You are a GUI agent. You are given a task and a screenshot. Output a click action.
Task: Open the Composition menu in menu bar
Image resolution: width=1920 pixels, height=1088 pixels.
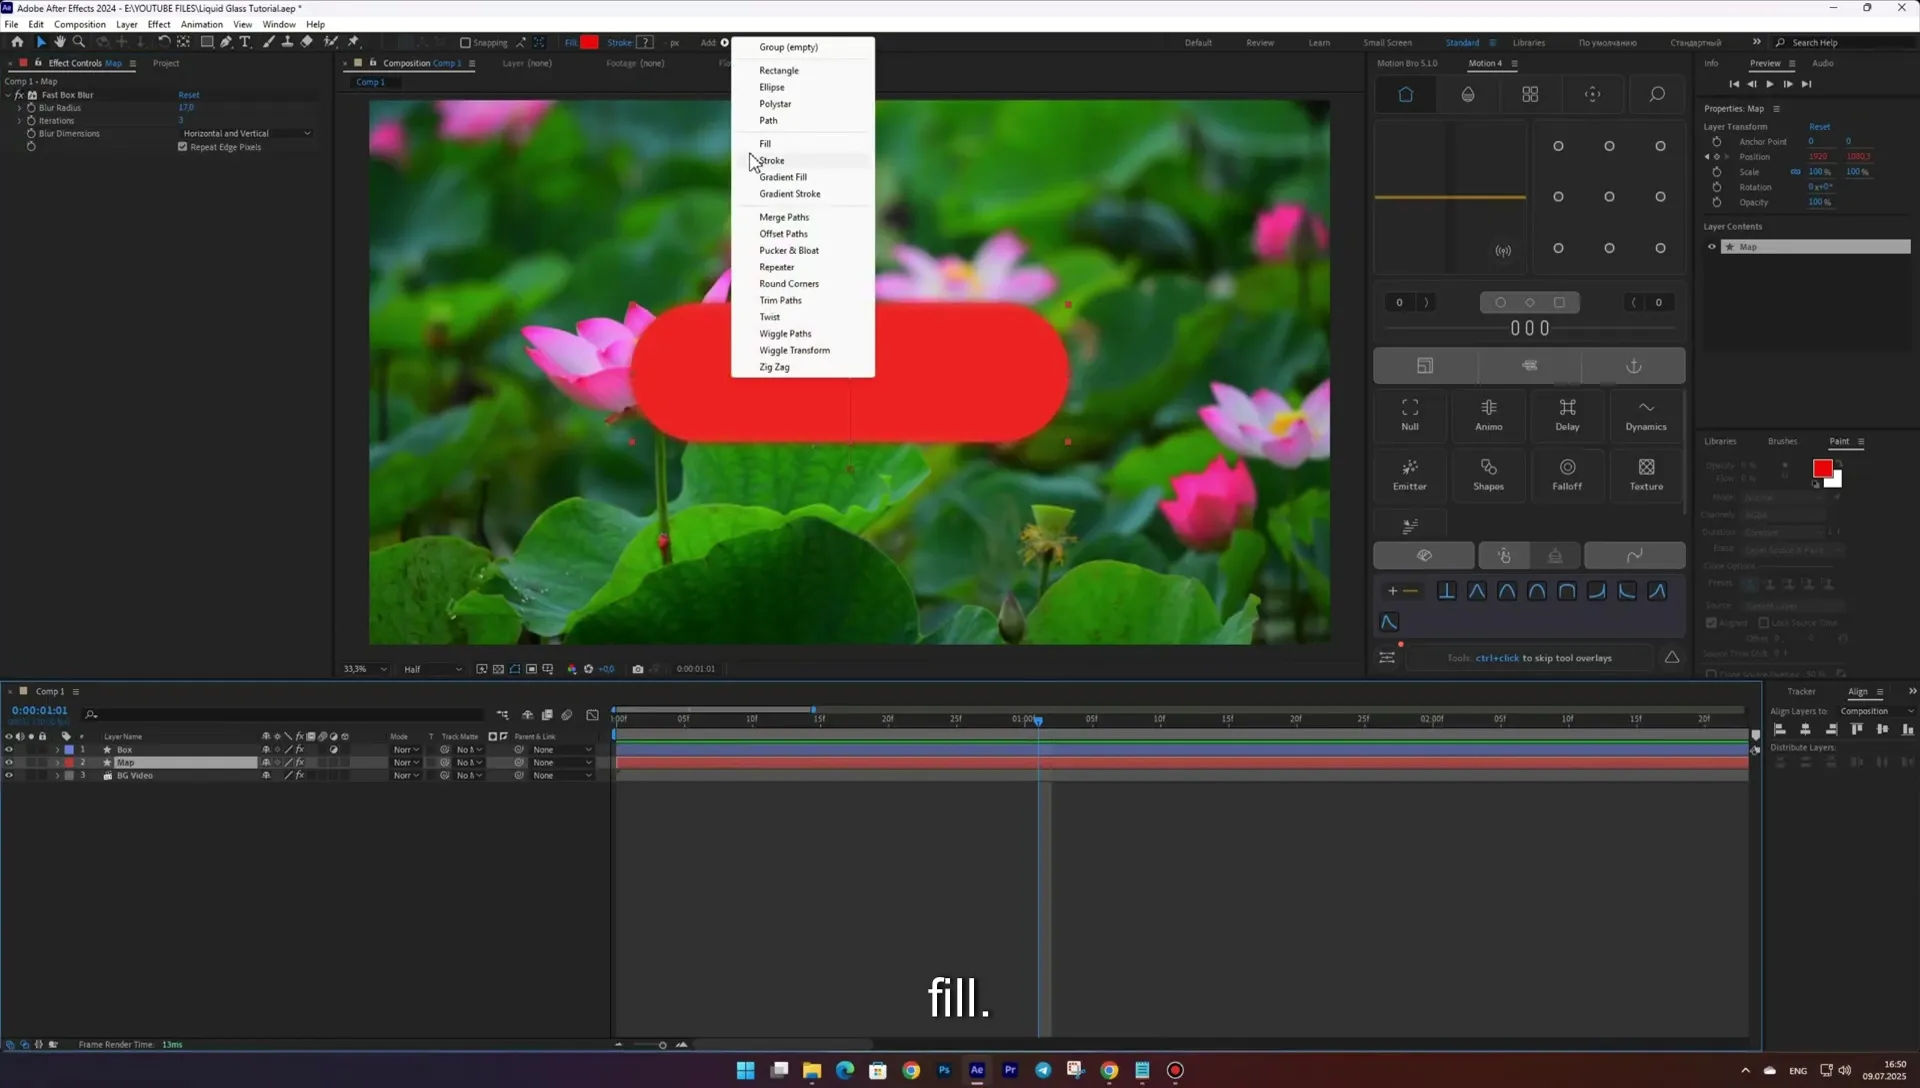click(80, 24)
